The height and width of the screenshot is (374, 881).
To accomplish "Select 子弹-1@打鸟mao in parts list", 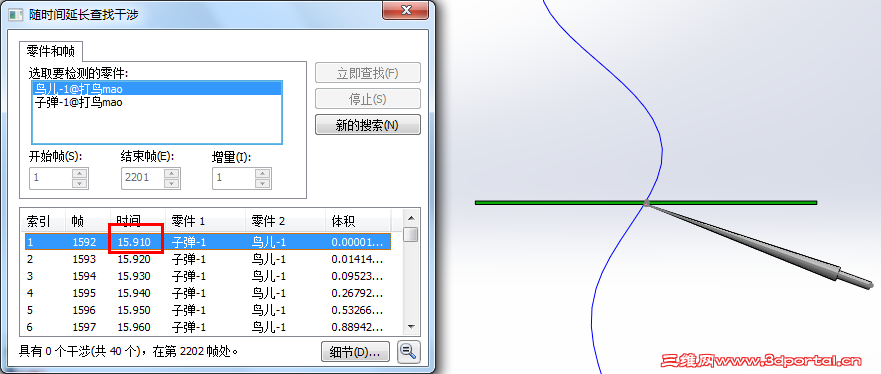I will (x=157, y=103).
